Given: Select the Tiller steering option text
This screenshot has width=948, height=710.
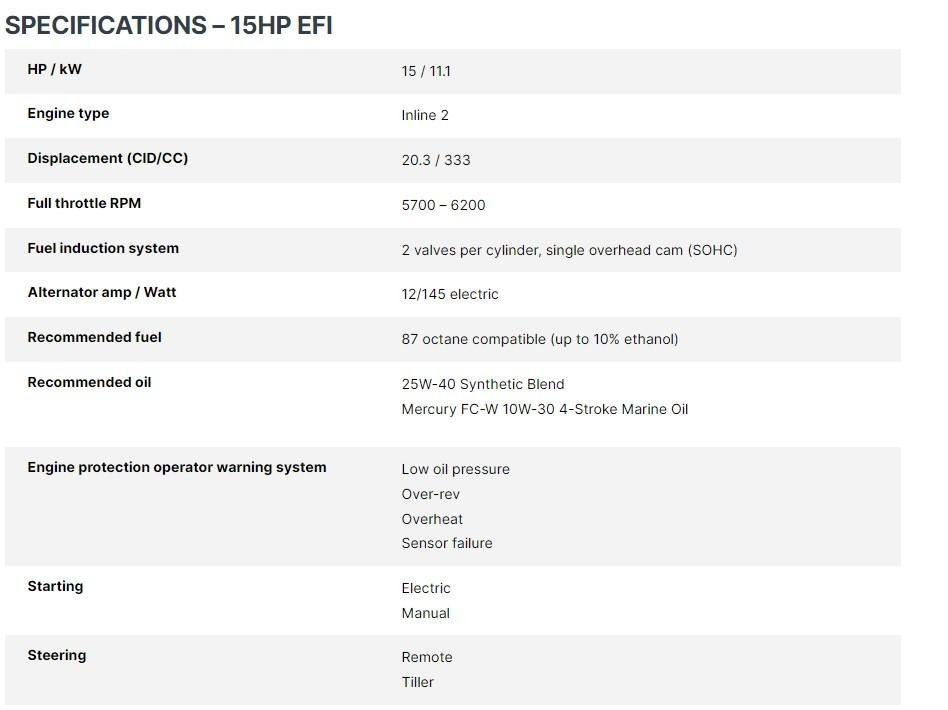Looking at the screenshot, I should pos(418,682).
